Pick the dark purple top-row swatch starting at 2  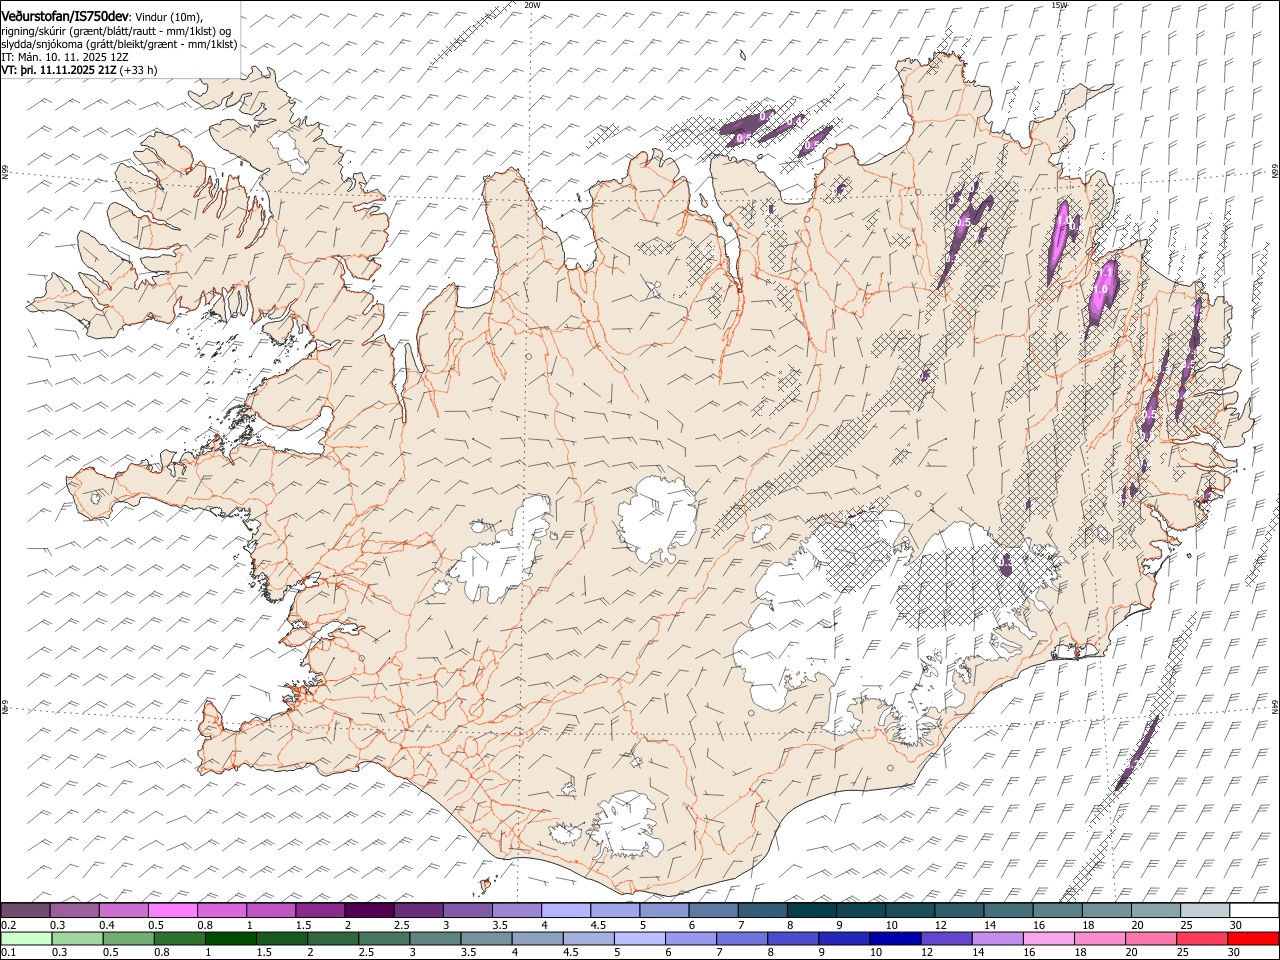[369, 910]
